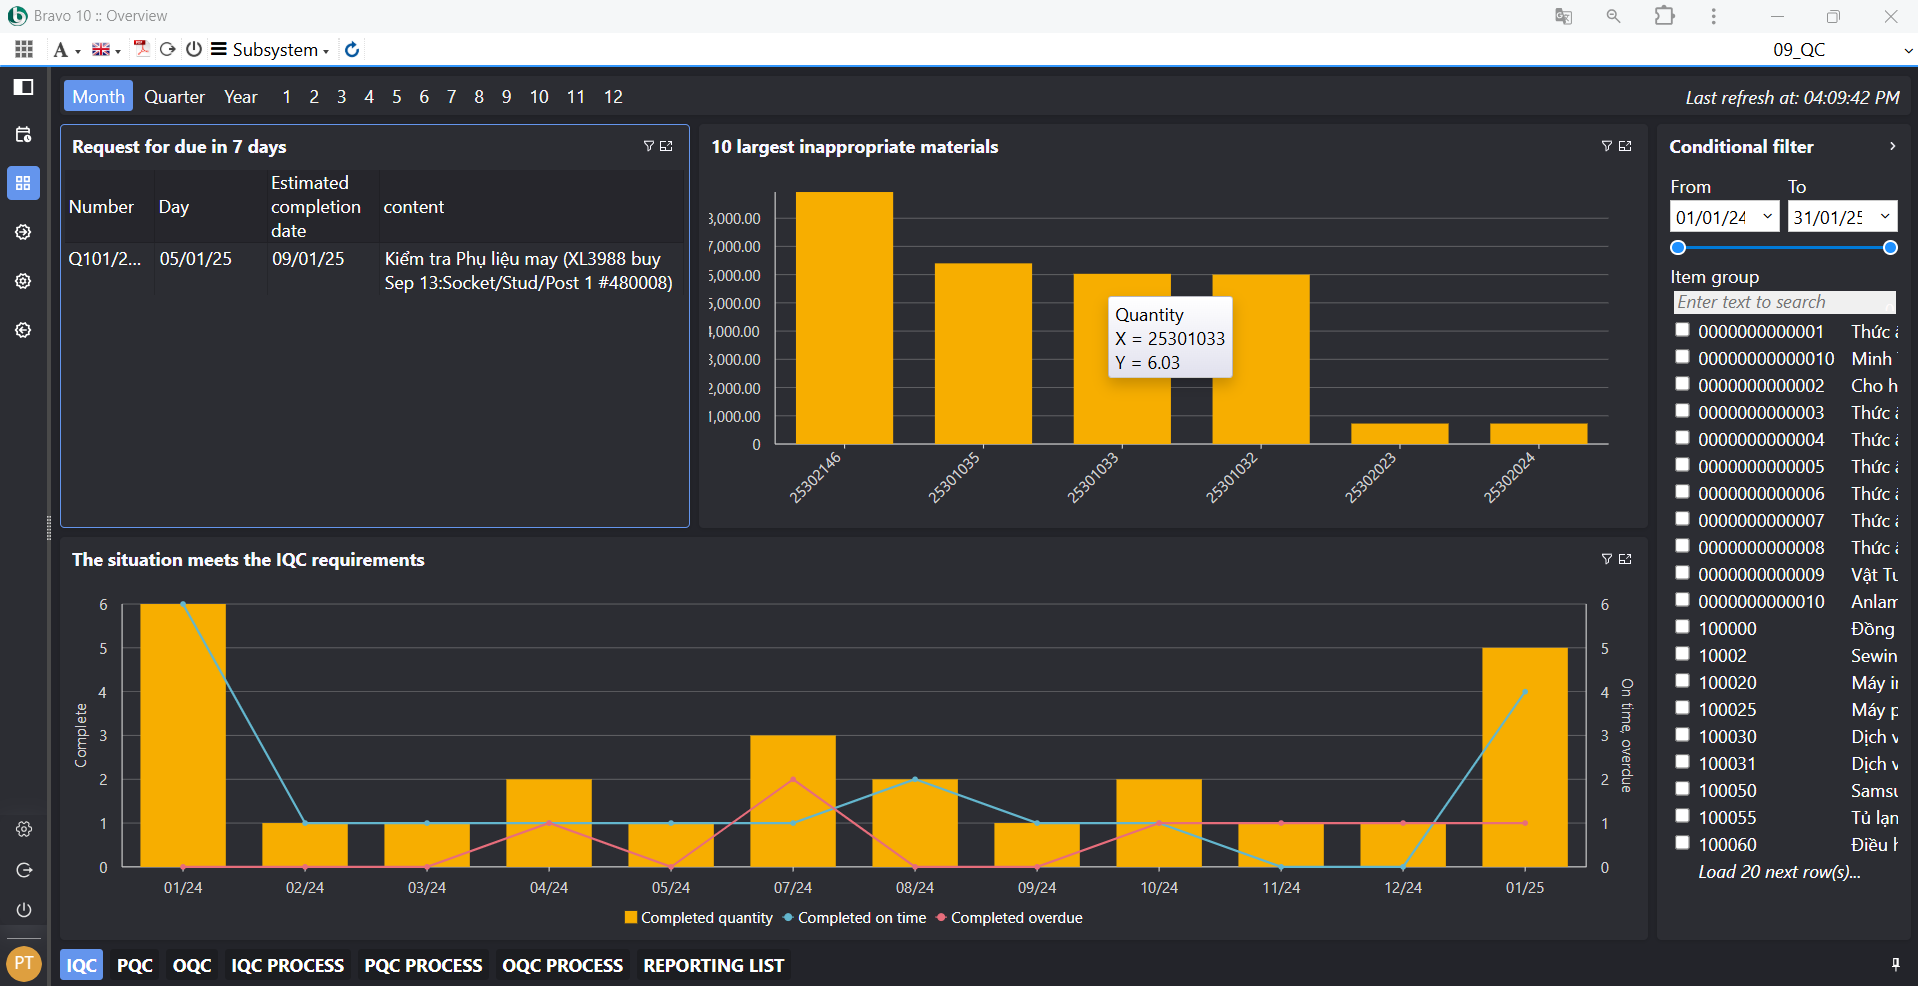
Task: Switch to the PQC tab
Action: click(x=134, y=965)
